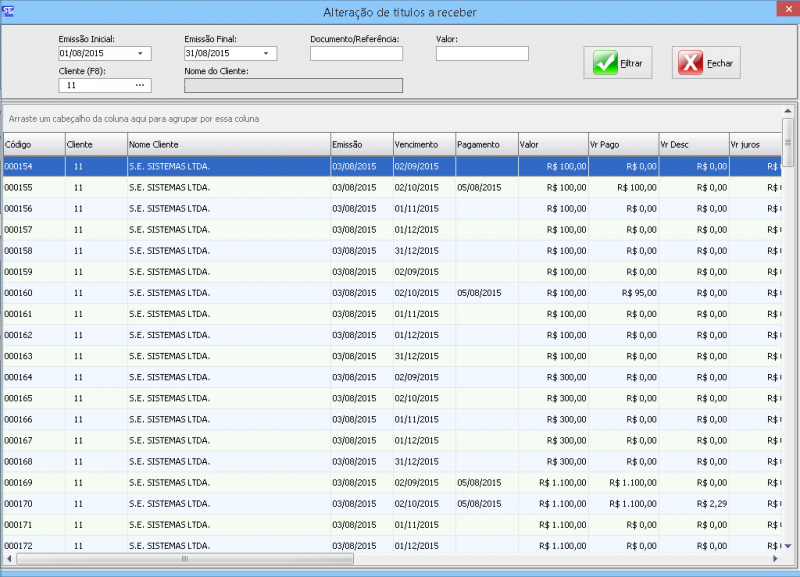Select the row with code 000160
Viewport: 800px width, 577px height.
click(x=200, y=293)
